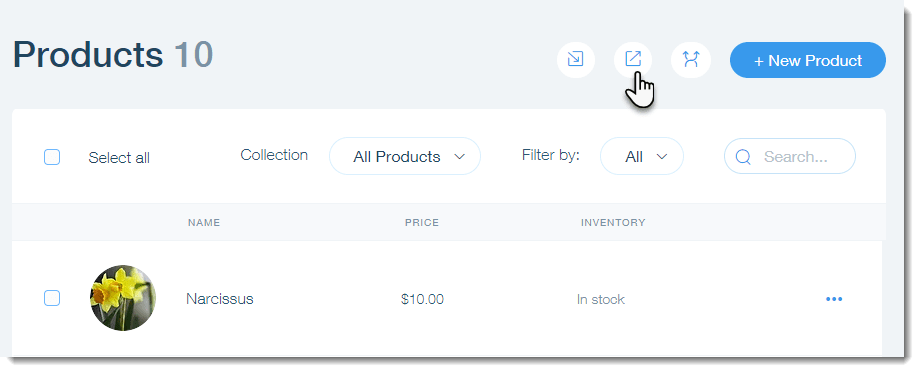Click the Select all label text
This screenshot has height=372, width=919.
click(x=119, y=158)
